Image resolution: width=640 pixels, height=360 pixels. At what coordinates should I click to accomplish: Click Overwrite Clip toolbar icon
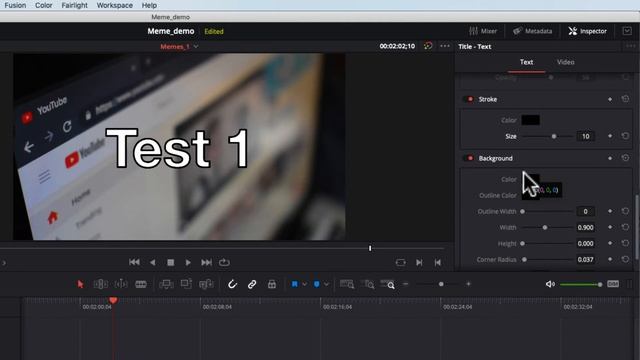pos(186,284)
